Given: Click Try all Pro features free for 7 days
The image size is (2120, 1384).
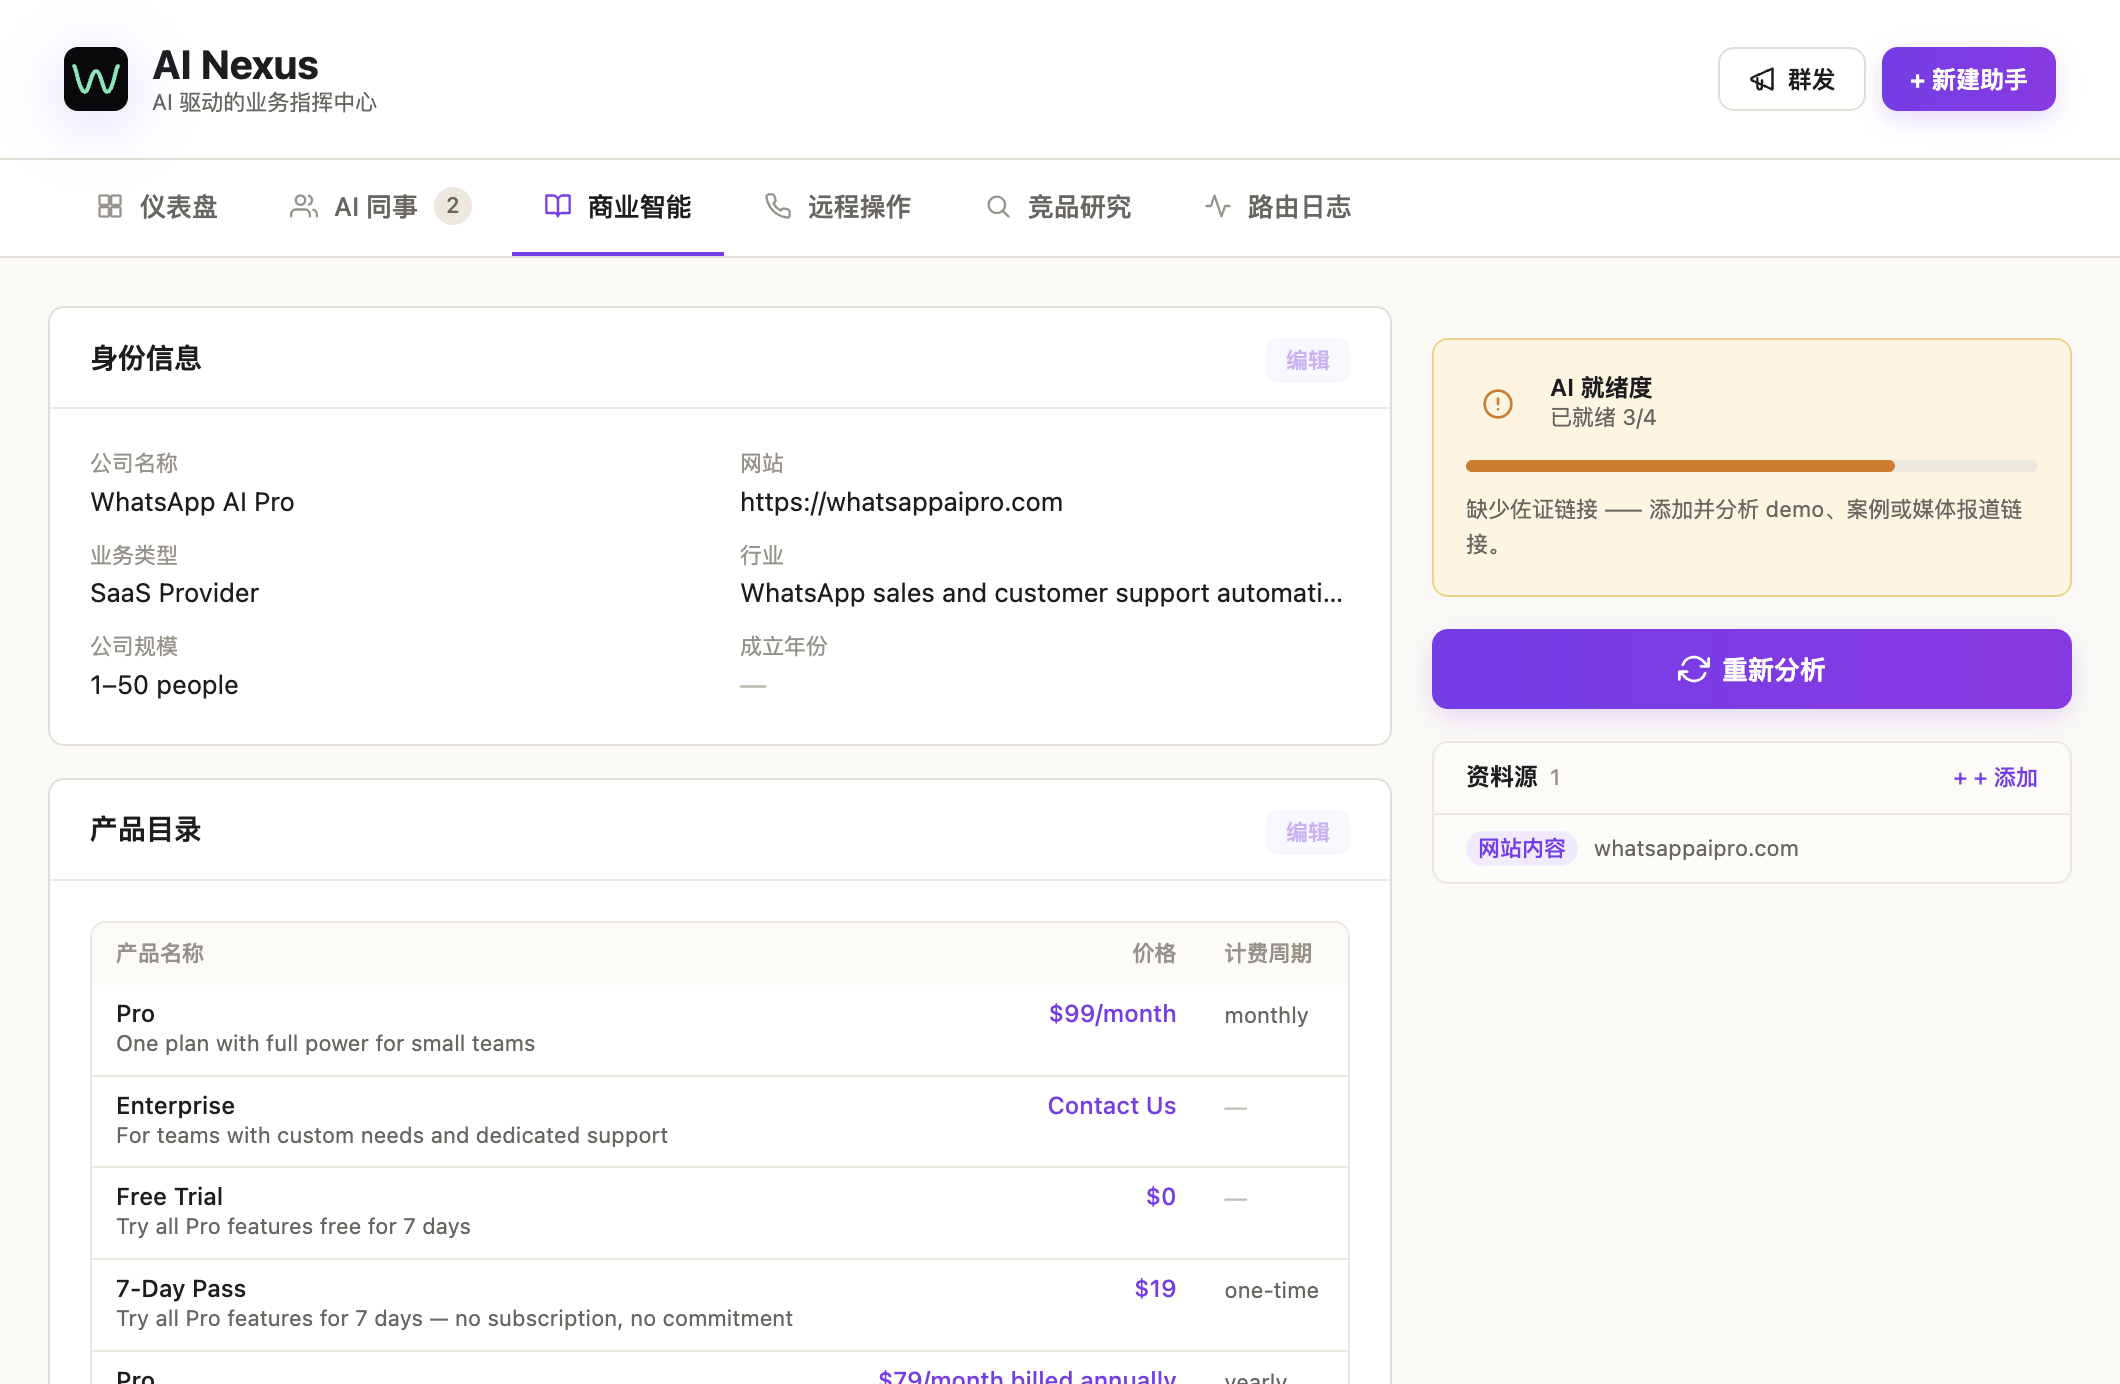Looking at the screenshot, I should point(293,1226).
